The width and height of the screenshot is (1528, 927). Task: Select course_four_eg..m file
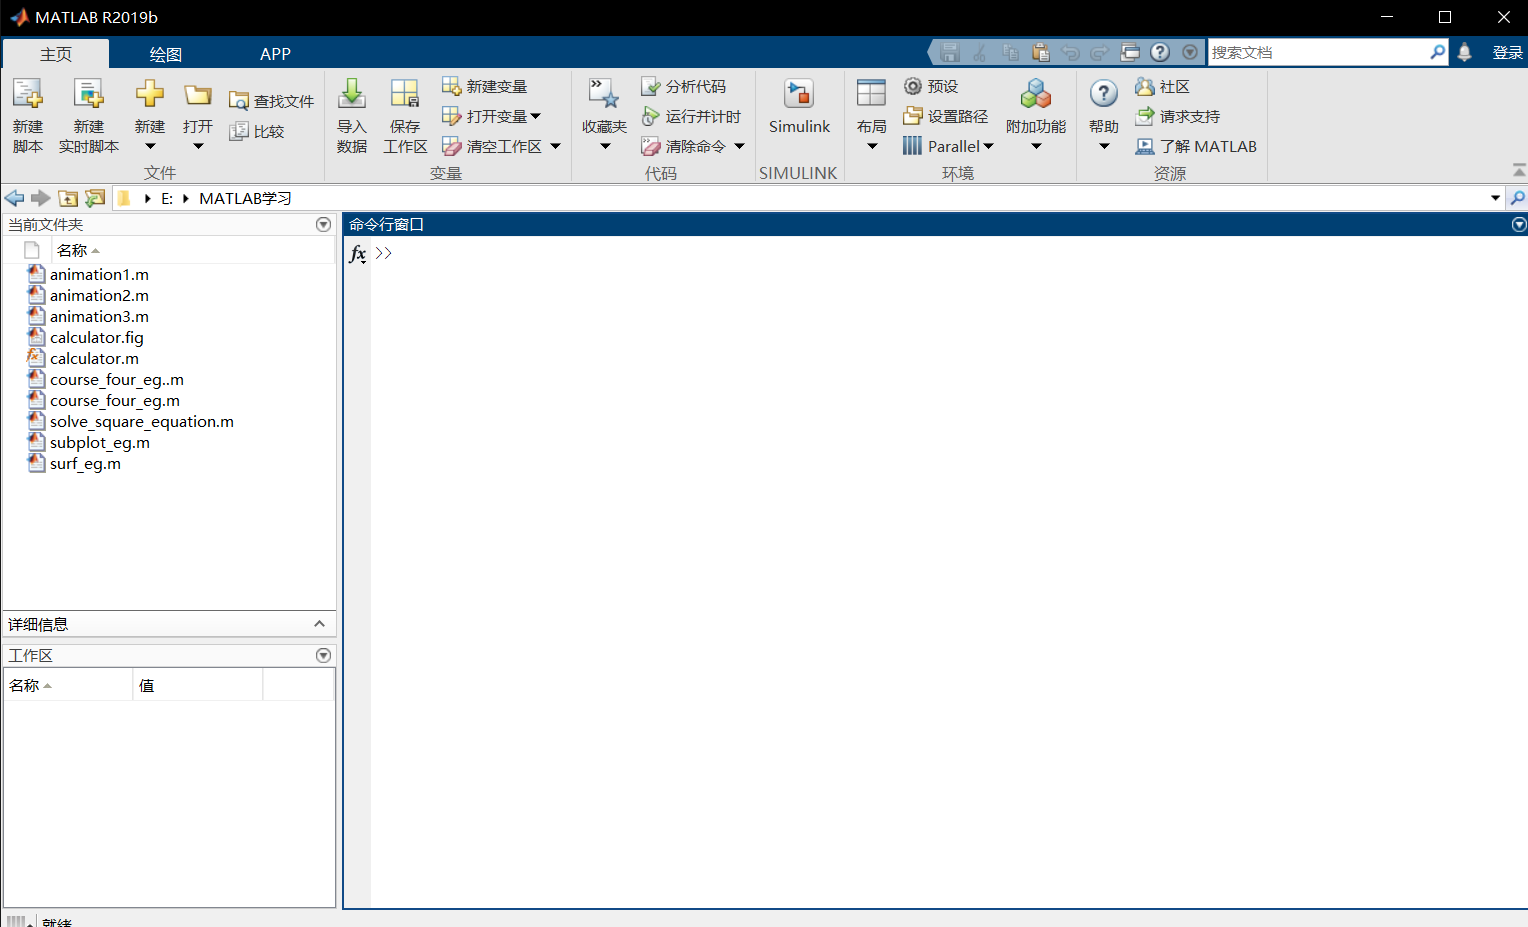point(116,379)
